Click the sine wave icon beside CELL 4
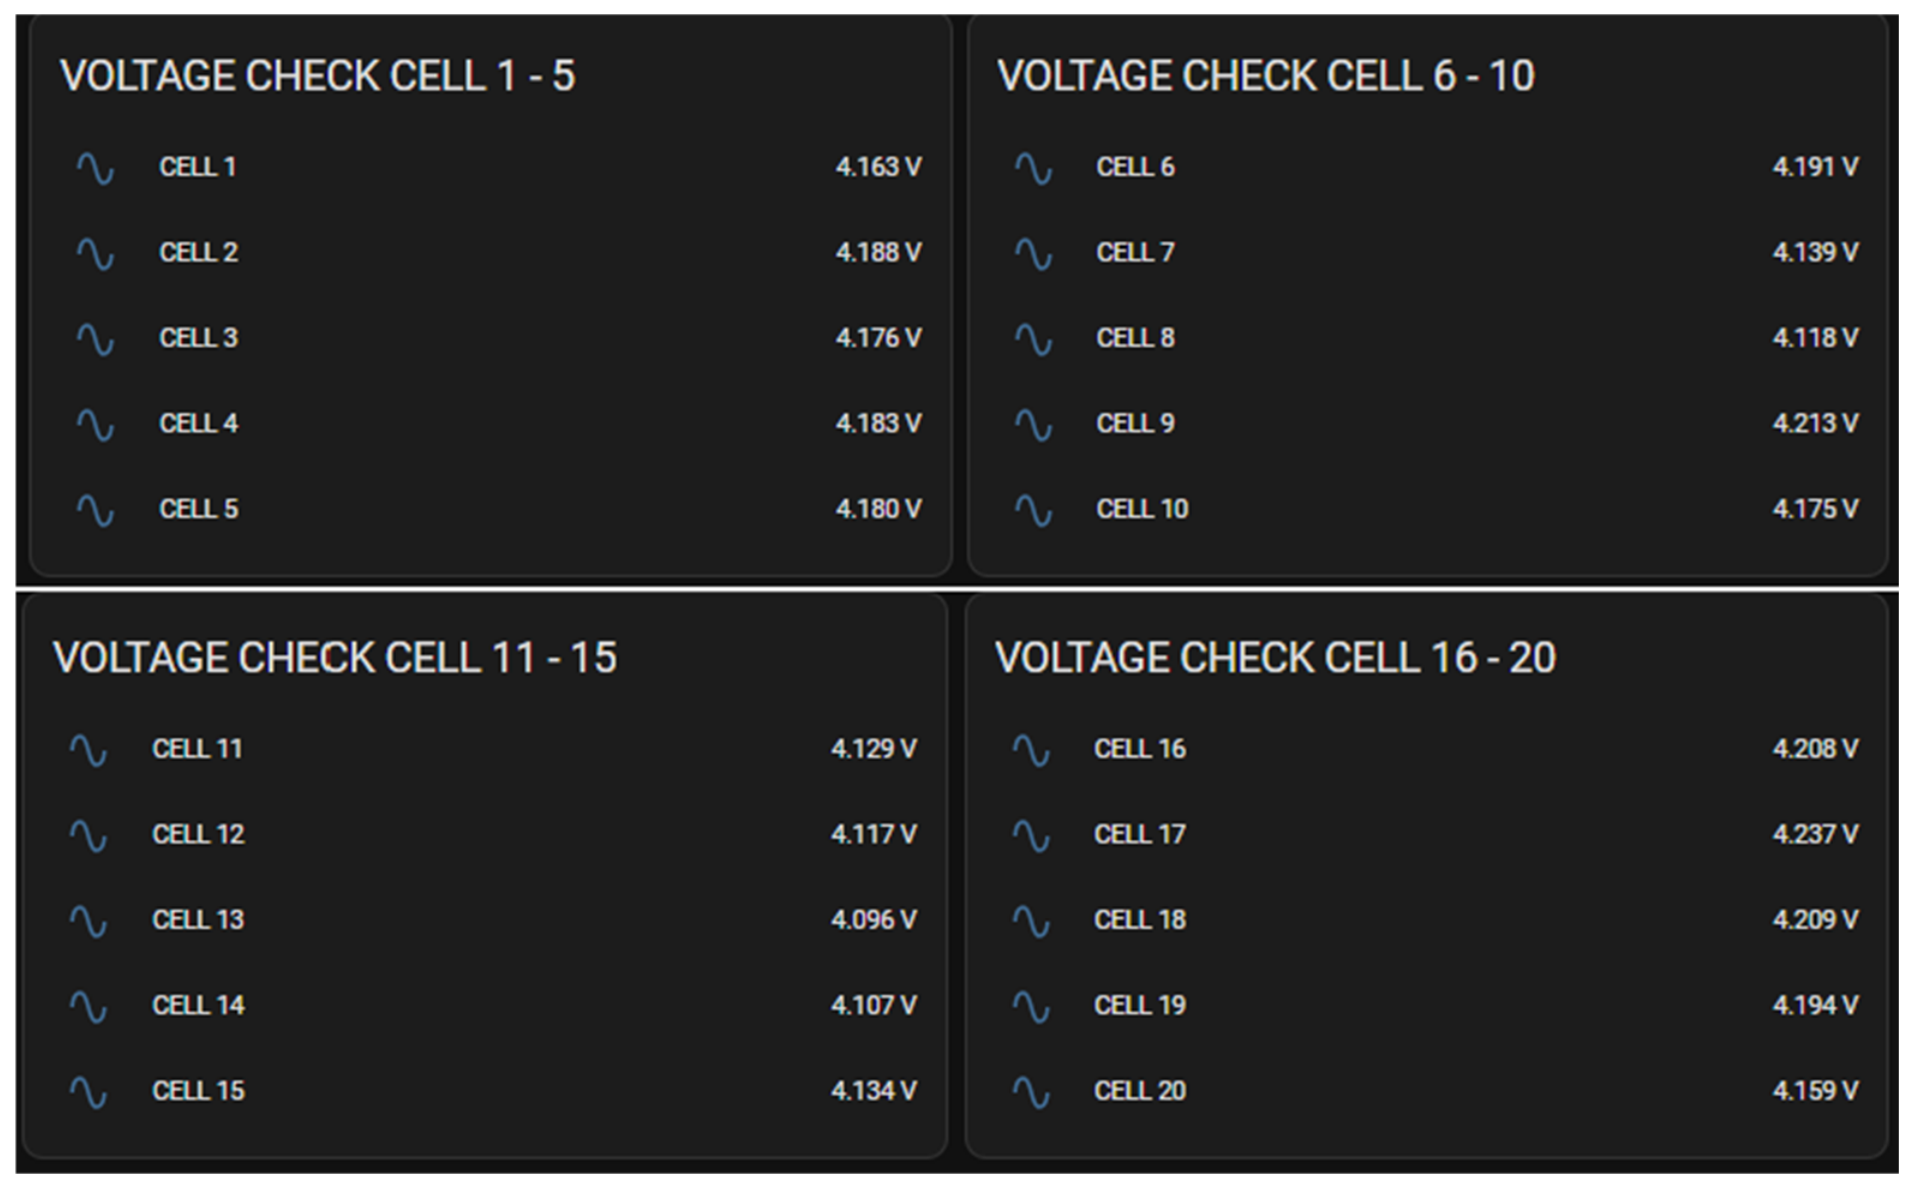The image size is (1913, 1188). [x=95, y=425]
